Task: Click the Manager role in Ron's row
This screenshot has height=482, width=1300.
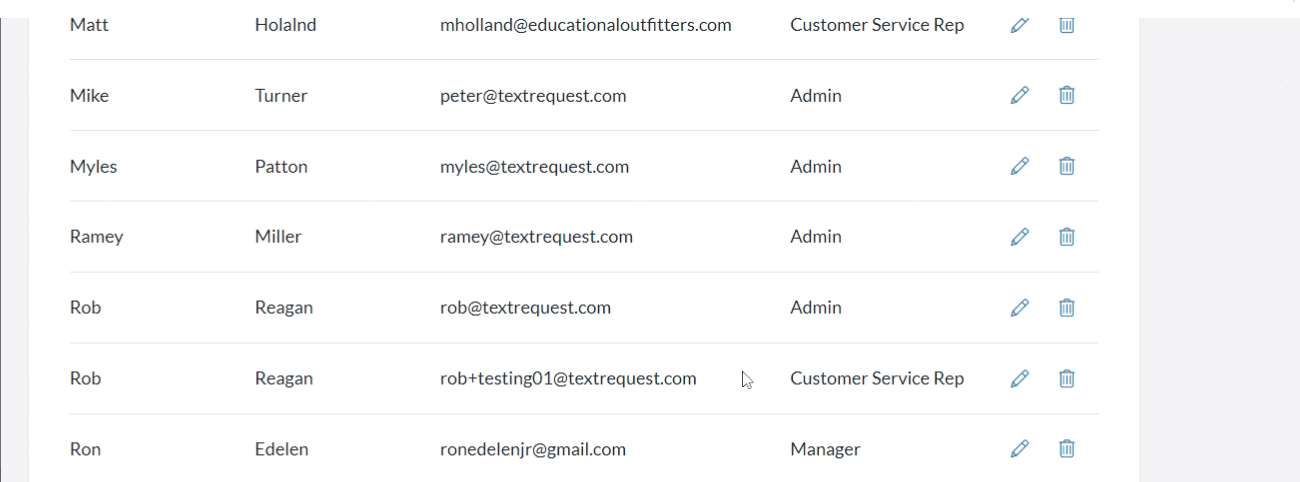Action: [824, 450]
